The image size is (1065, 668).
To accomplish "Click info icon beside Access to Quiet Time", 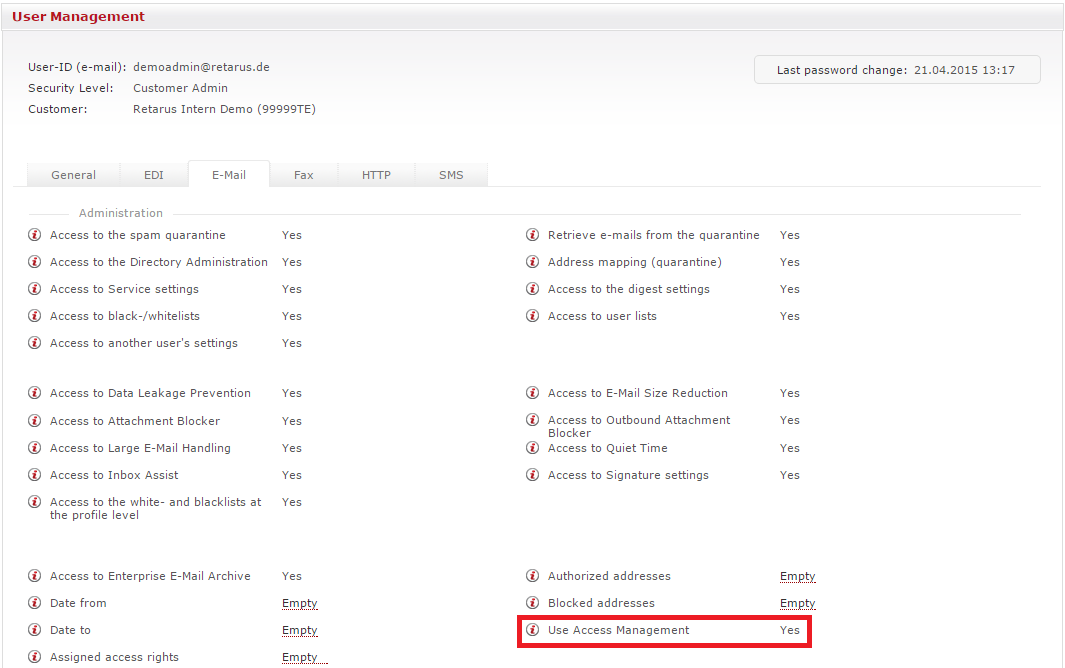I will pyautogui.click(x=533, y=448).
